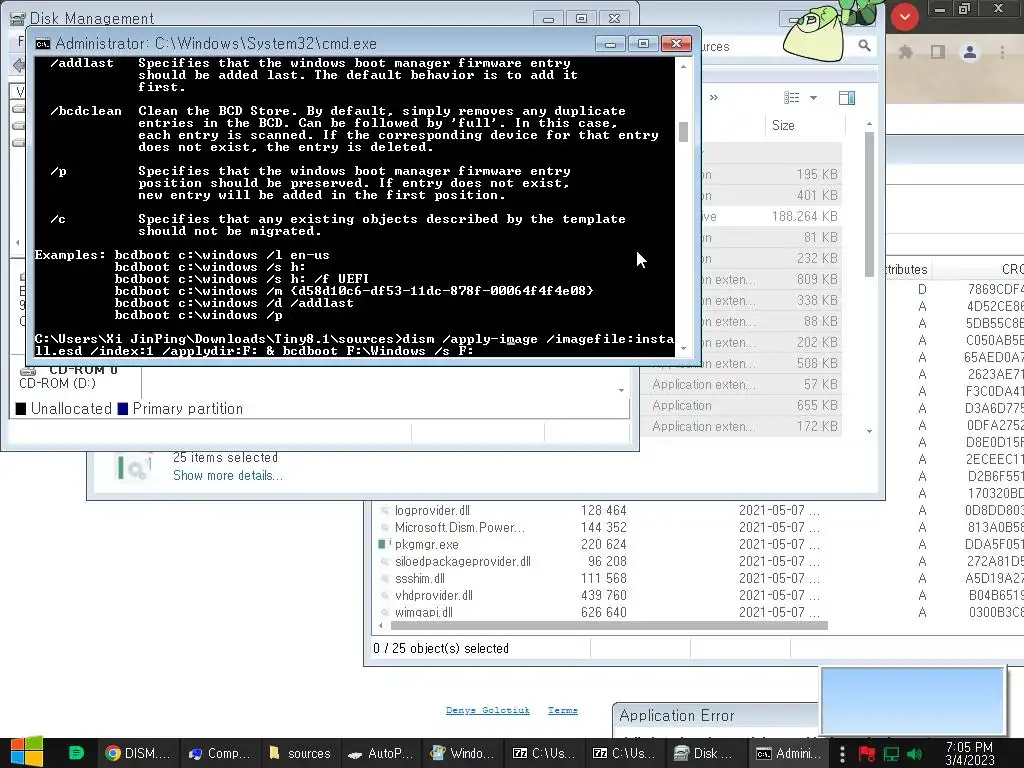The width and height of the screenshot is (1024, 768).
Task: Toggle Chrome side panel icon
Action: coord(938,52)
